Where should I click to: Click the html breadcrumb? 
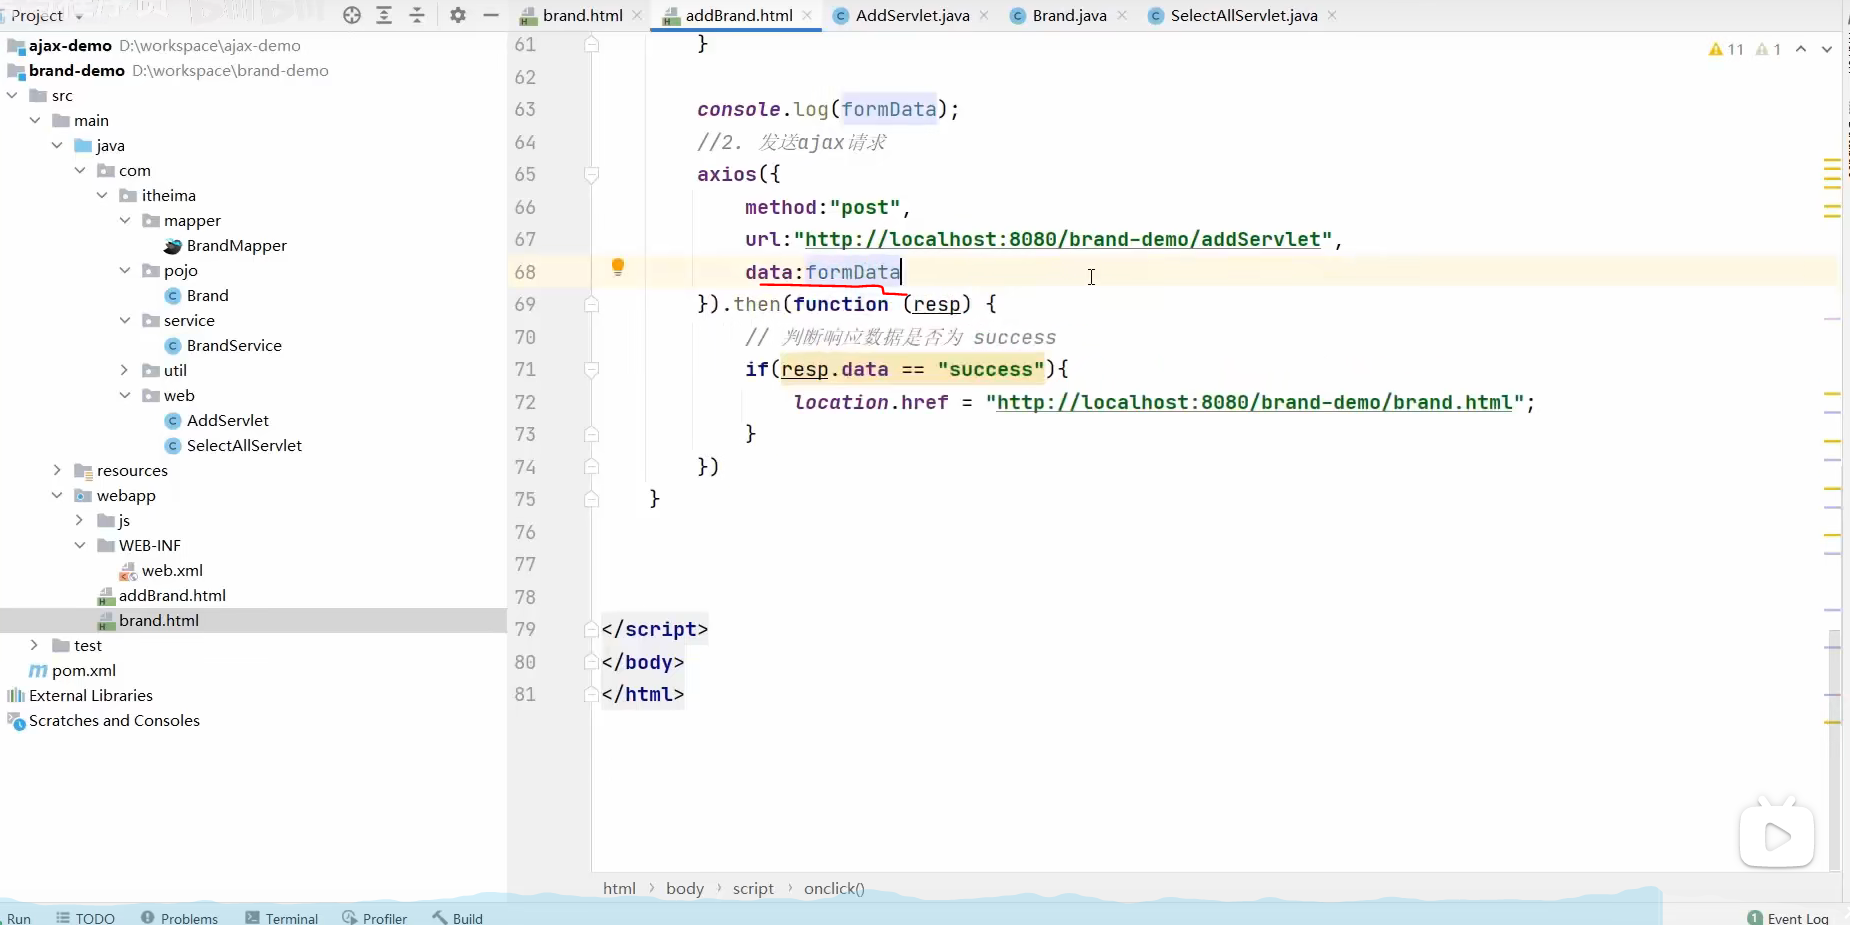click(x=619, y=888)
